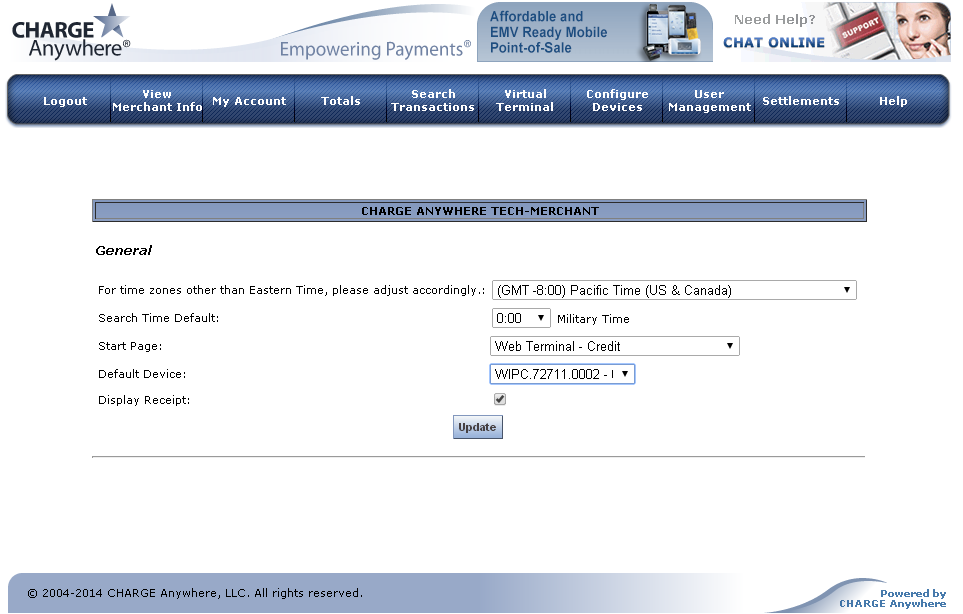Screen dimensions: 963x614
Task: Expand the Default Device dropdown
Action: [x=562, y=374]
